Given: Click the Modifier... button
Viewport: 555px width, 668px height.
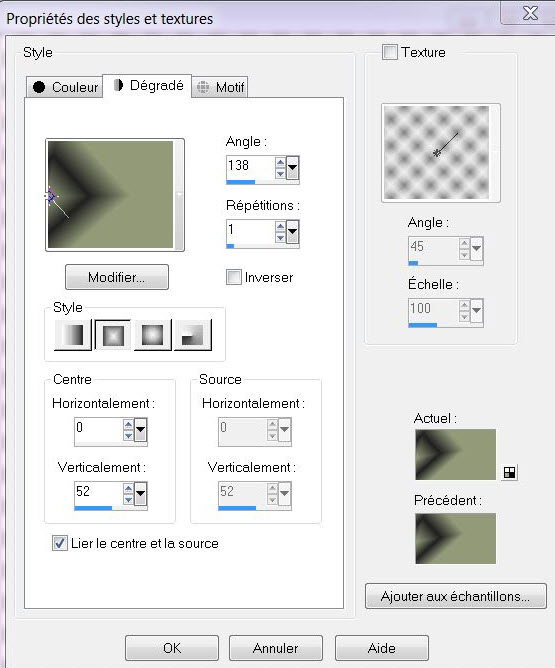Looking at the screenshot, I should pos(117,277).
